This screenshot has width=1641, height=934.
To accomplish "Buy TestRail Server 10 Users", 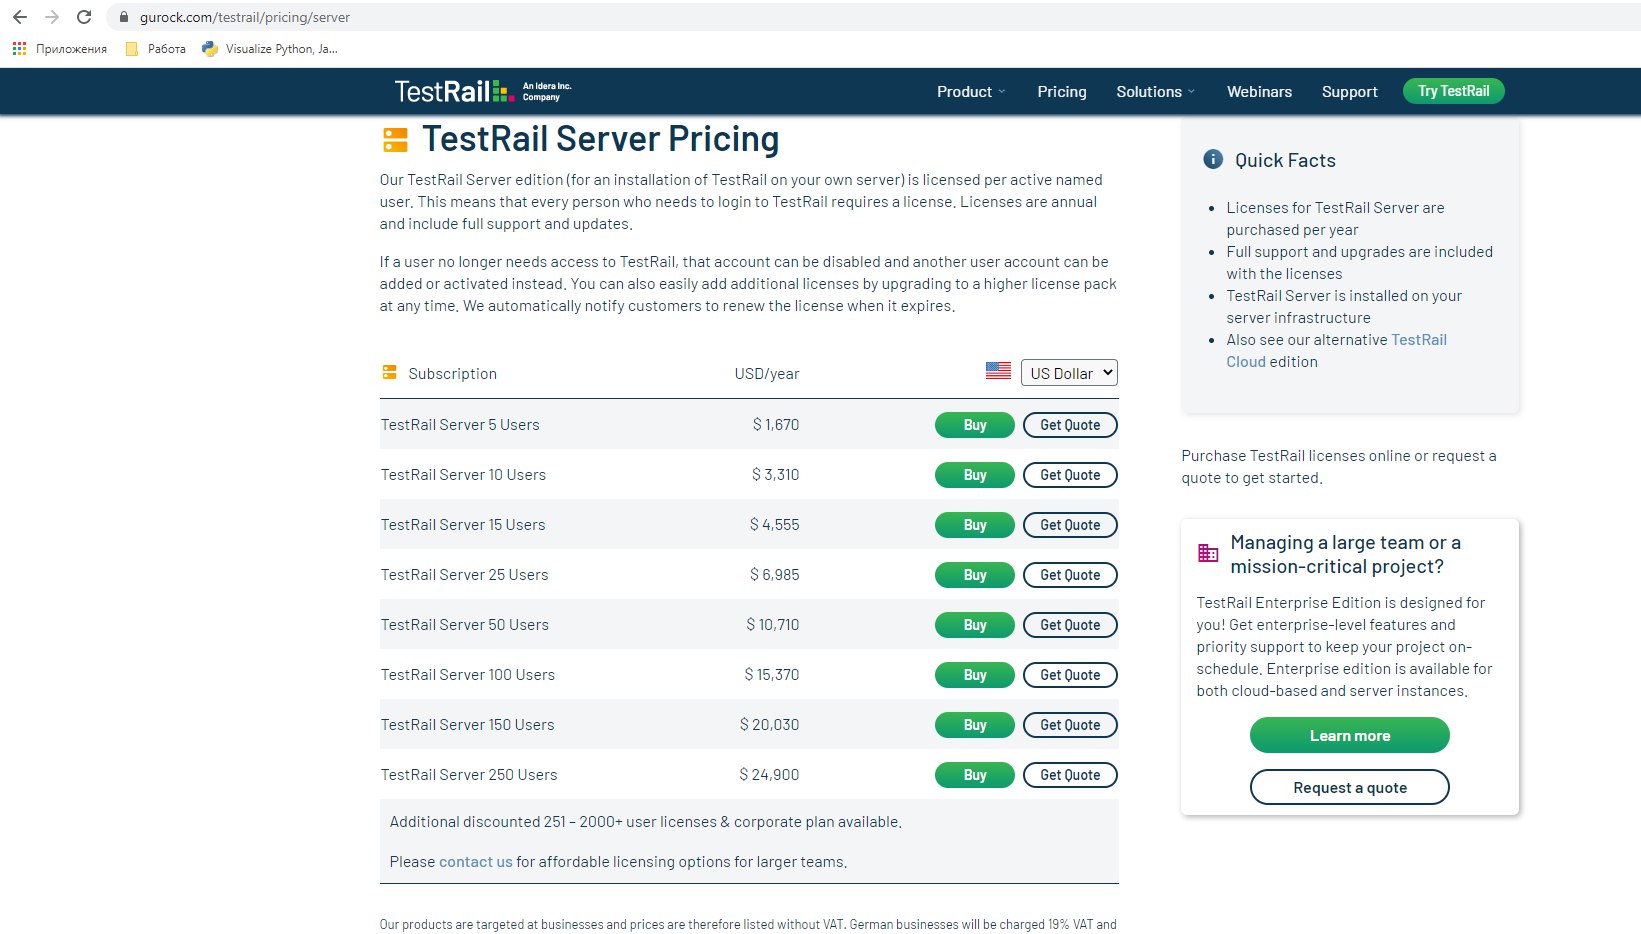I will pos(975,475).
